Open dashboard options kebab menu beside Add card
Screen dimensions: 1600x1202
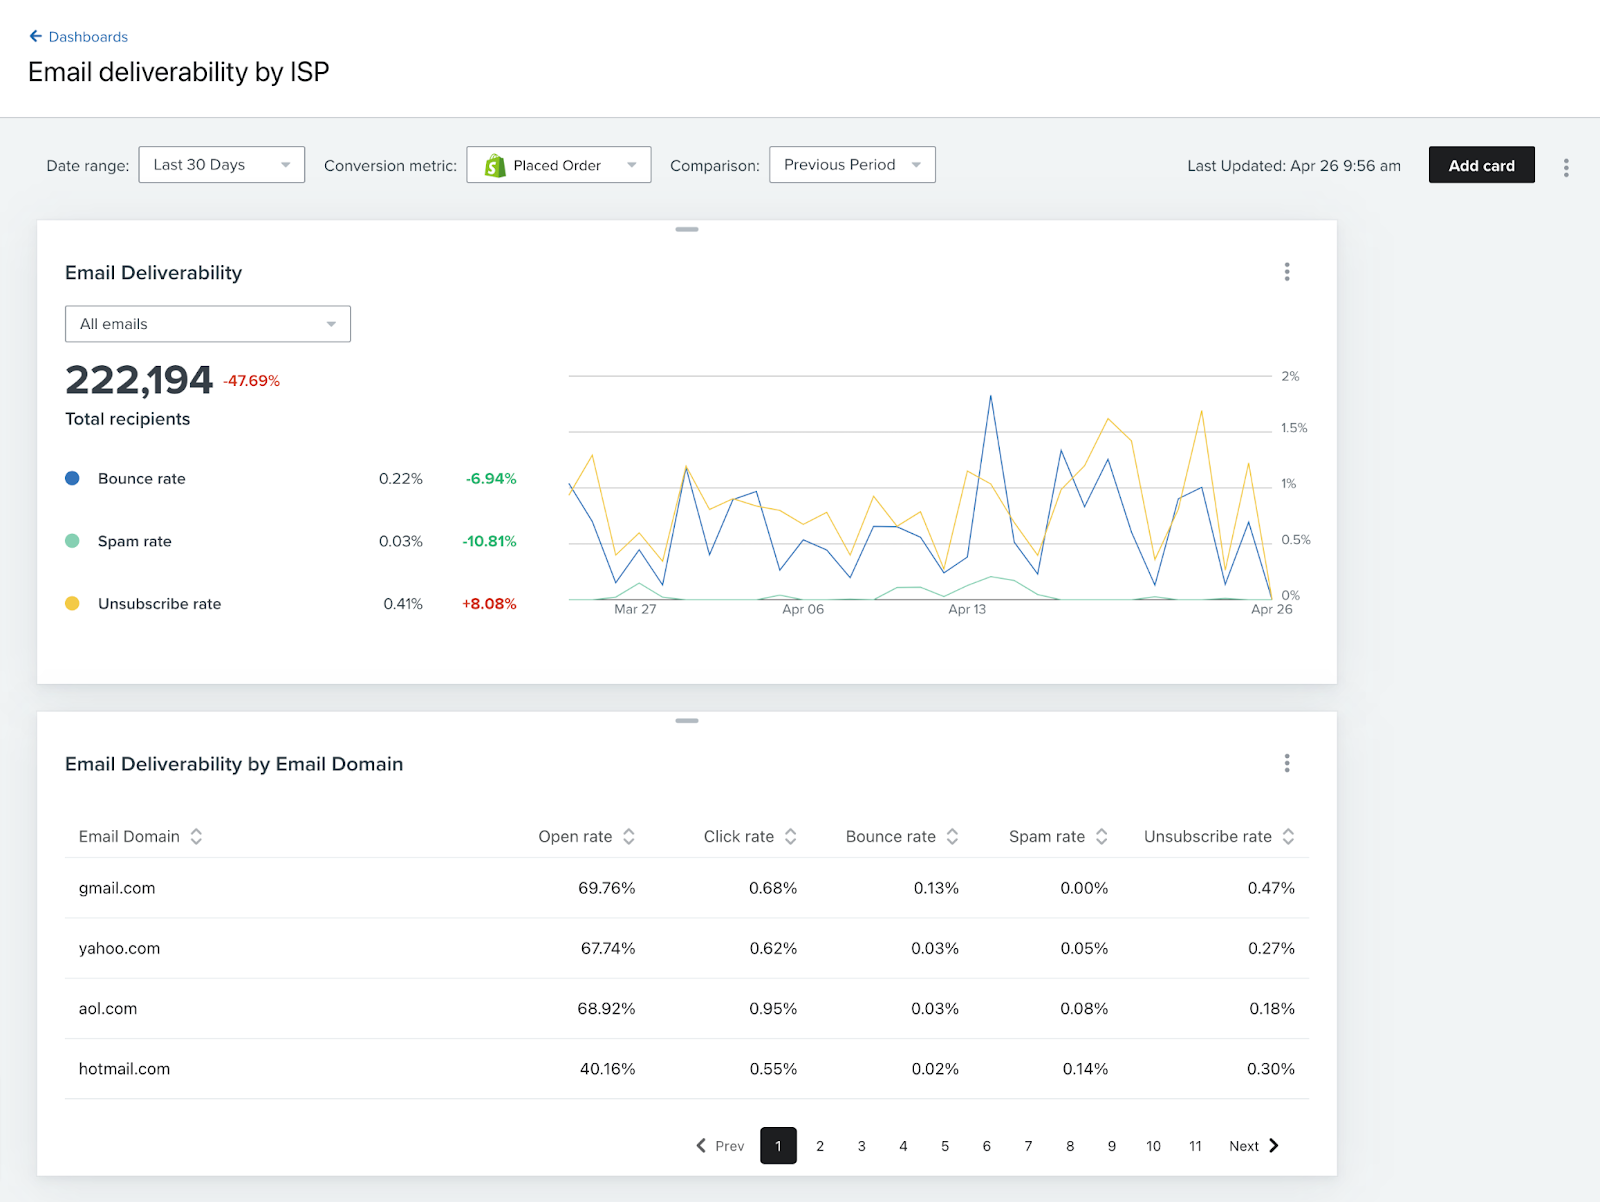(1566, 168)
